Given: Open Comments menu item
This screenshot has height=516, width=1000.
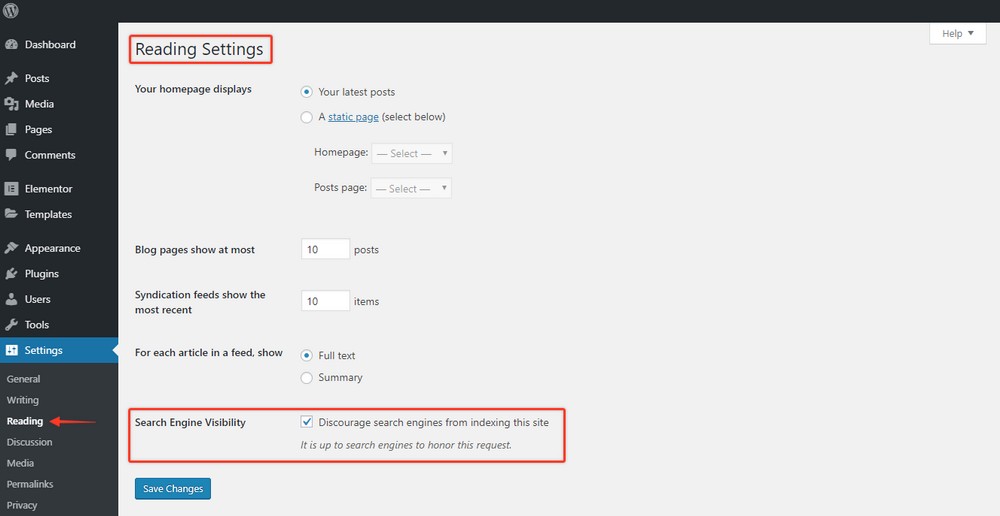Looking at the screenshot, I should 50,155.
